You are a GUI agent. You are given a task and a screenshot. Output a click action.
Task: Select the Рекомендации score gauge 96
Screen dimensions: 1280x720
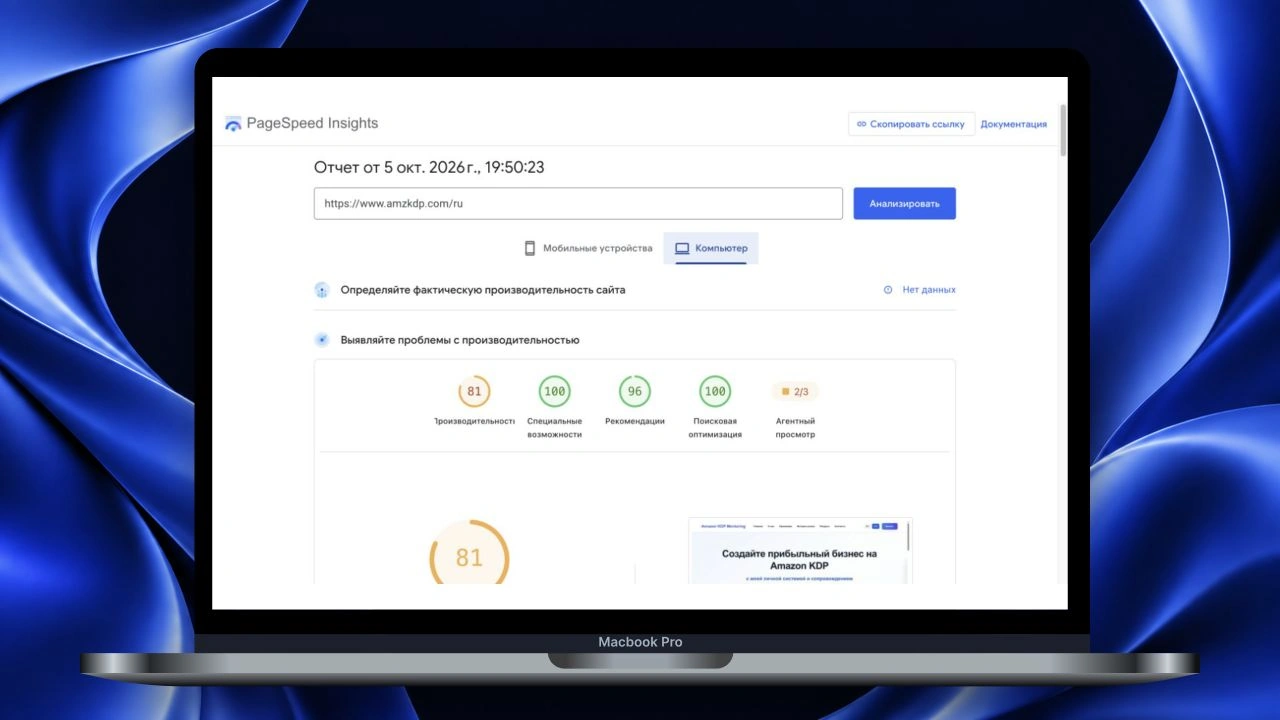634,392
